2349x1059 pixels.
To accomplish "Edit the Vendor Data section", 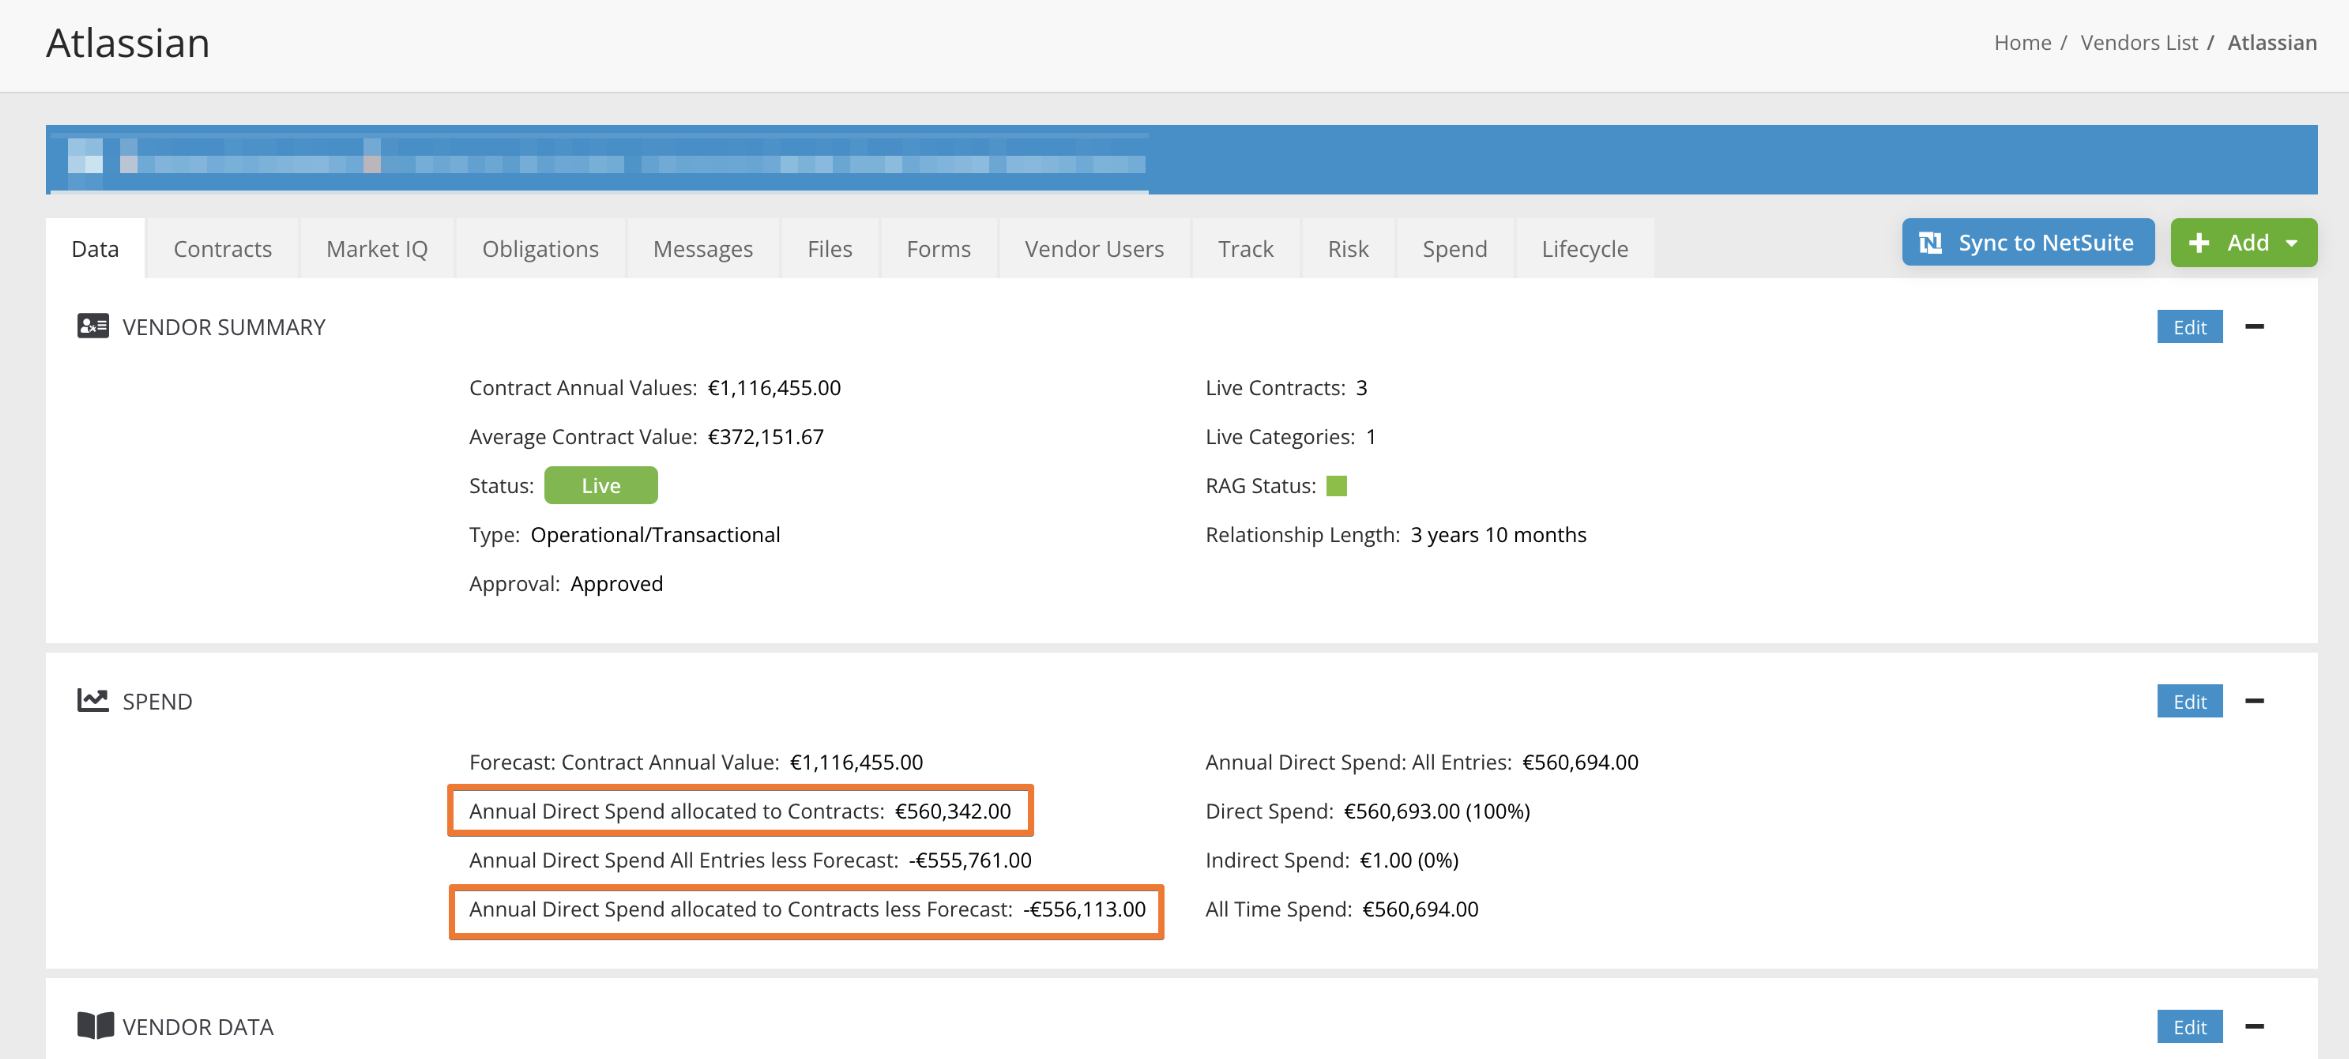I will coord(2190,1027).
